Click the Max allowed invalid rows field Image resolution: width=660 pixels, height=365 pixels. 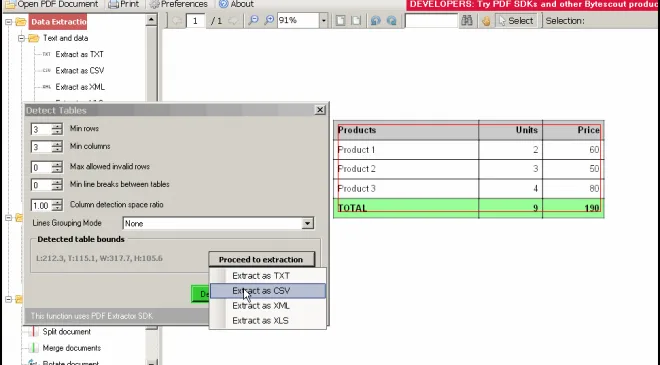(41, 167)
